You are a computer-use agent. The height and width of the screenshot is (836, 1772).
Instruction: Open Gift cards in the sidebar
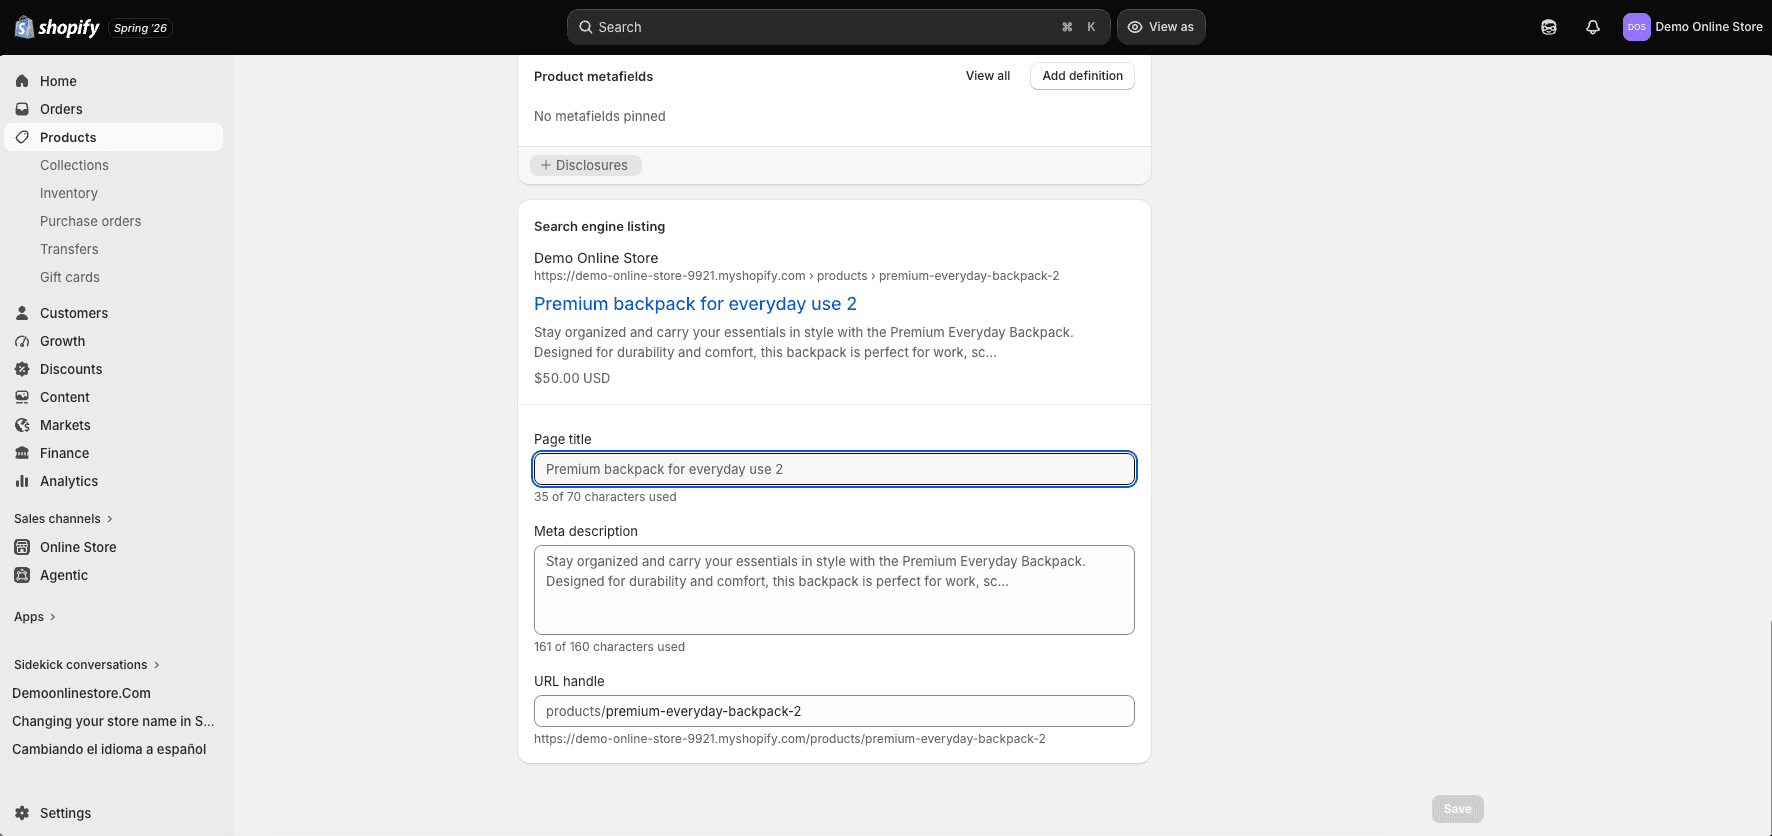[x=70, y=277]
